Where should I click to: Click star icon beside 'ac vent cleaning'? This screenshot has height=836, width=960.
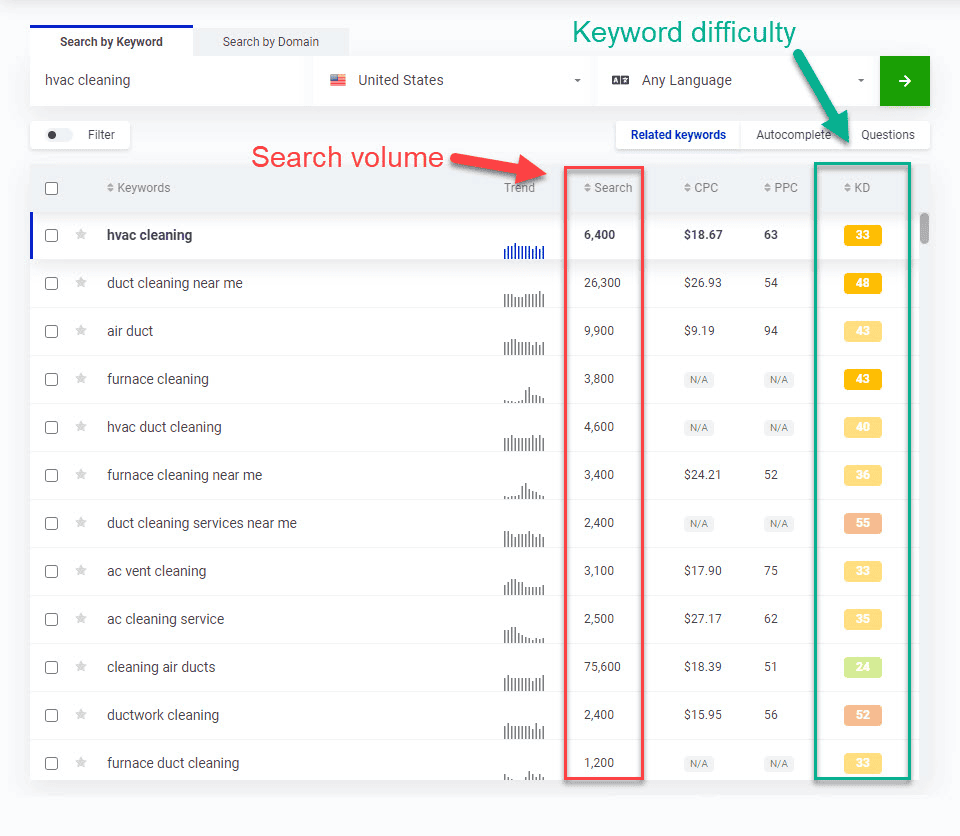click(x=81, y=571)
